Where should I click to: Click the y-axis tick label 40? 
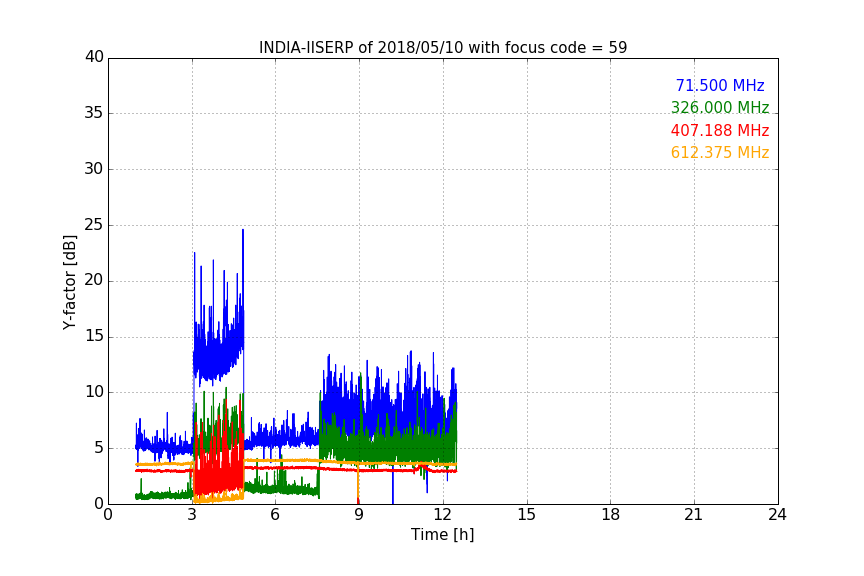pos(94,57)
